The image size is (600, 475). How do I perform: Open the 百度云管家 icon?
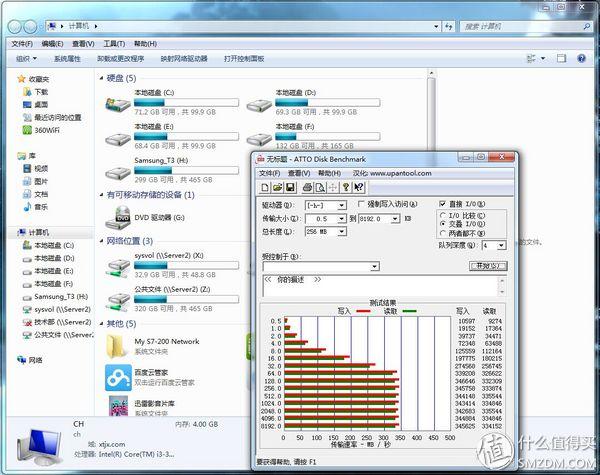(x=117, y=377)
